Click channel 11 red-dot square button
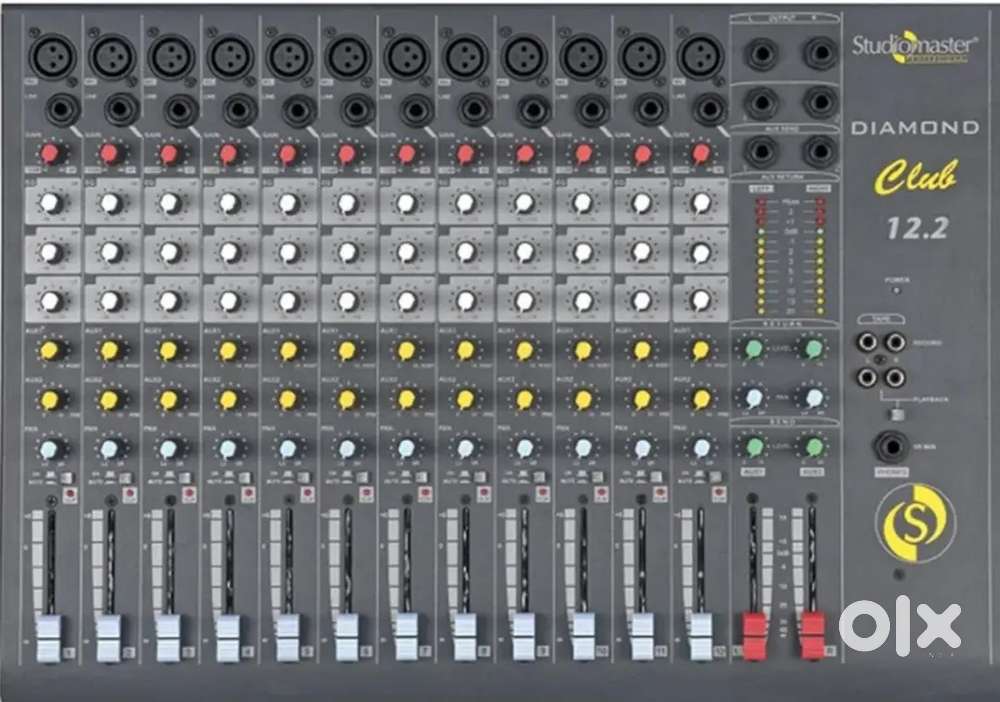 click(660, 494)
